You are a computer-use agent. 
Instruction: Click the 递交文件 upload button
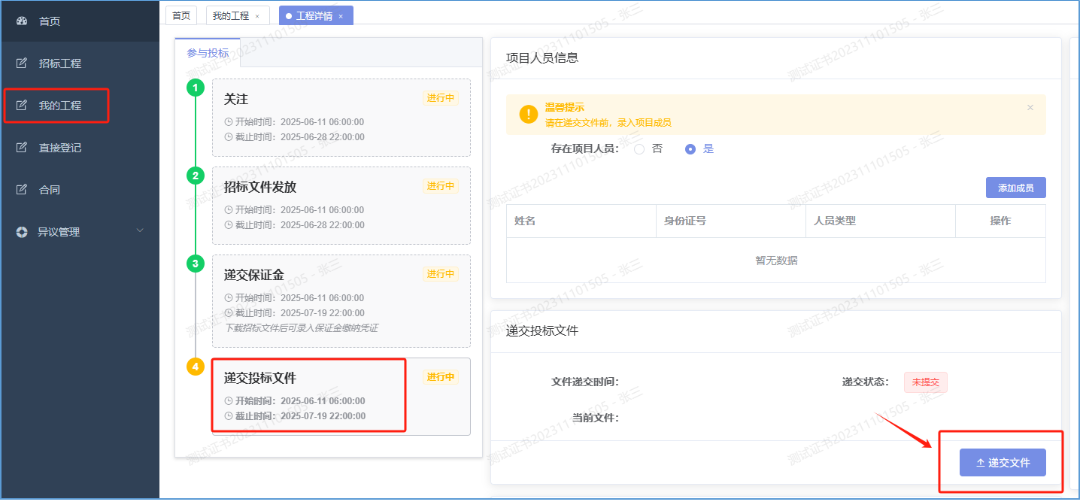[x=1003, y=463]
